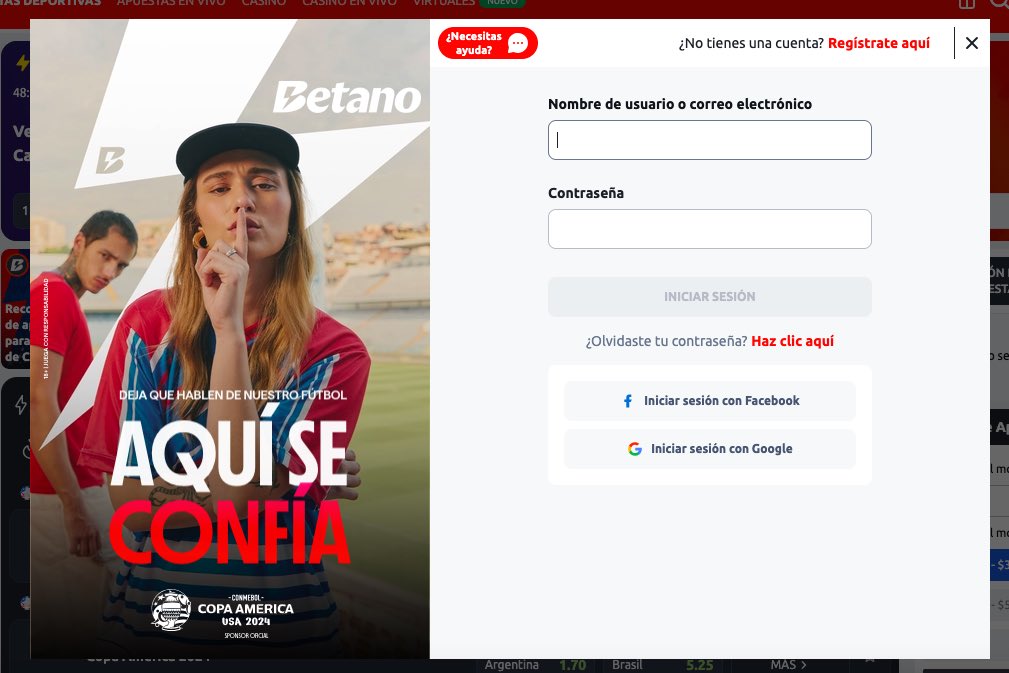Image resolution: width=1009 pixels, height=673 pixels.
Task: Click the INICIAR SESIÓN button
Action: point(710,297)
